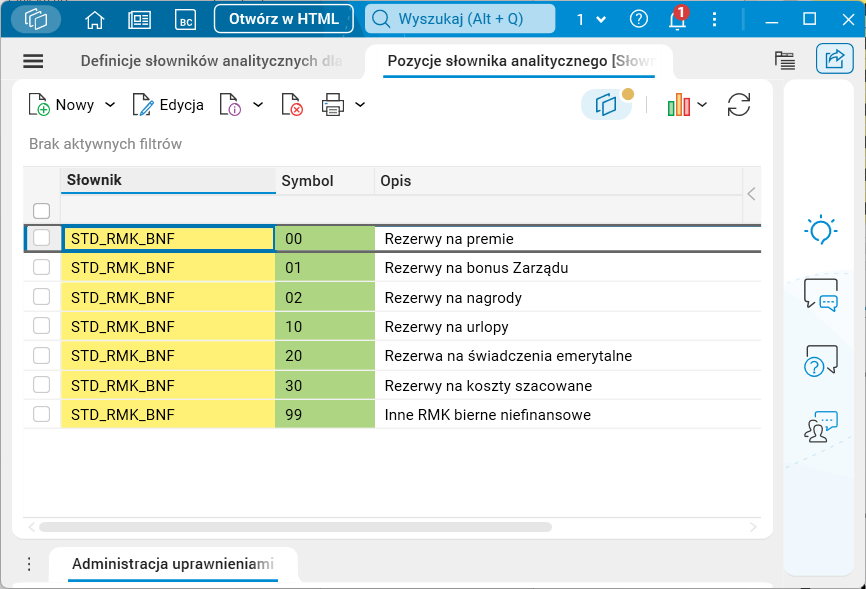Screen dimensions: 866x589
Task: Open the bar chart analysis icon
Action: click(681, 105)
